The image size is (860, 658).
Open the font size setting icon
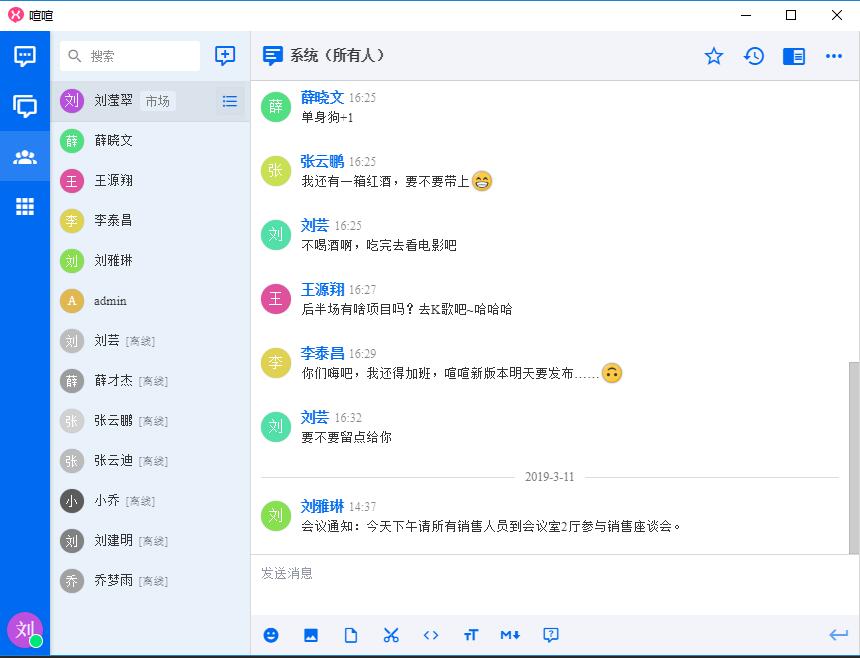(x=471, y=635)
